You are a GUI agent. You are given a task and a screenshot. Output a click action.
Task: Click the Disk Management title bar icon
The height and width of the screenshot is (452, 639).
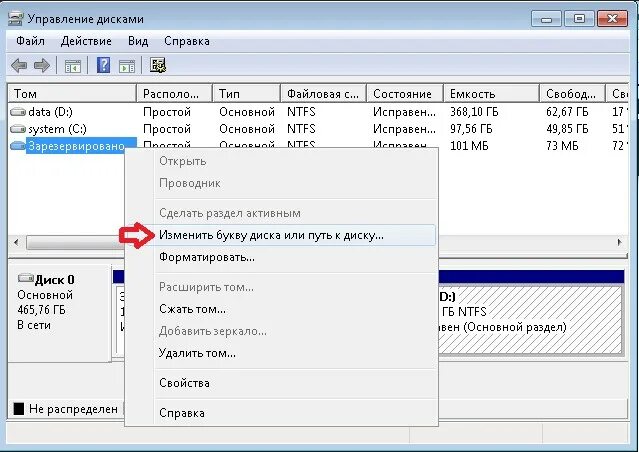[15, 19]
